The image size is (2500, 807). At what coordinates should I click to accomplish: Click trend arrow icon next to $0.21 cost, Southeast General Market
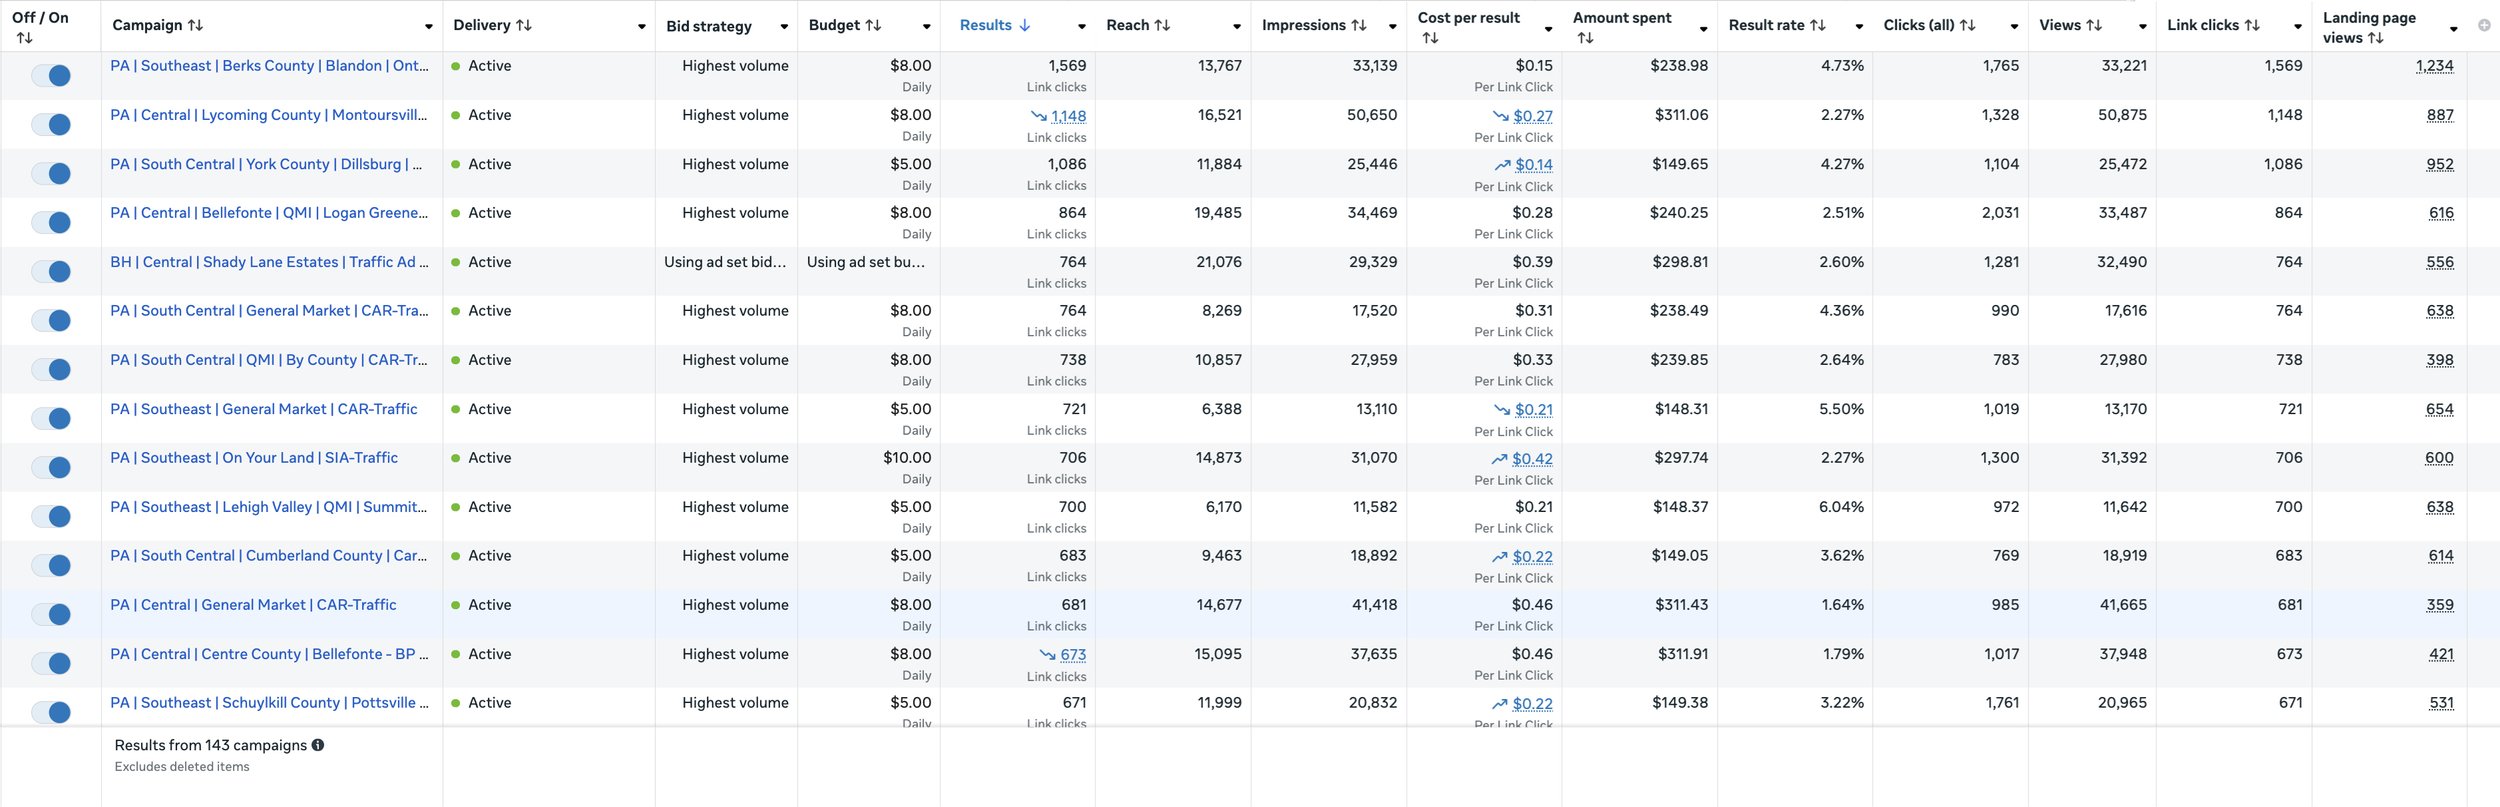[x=1502, y=410]
